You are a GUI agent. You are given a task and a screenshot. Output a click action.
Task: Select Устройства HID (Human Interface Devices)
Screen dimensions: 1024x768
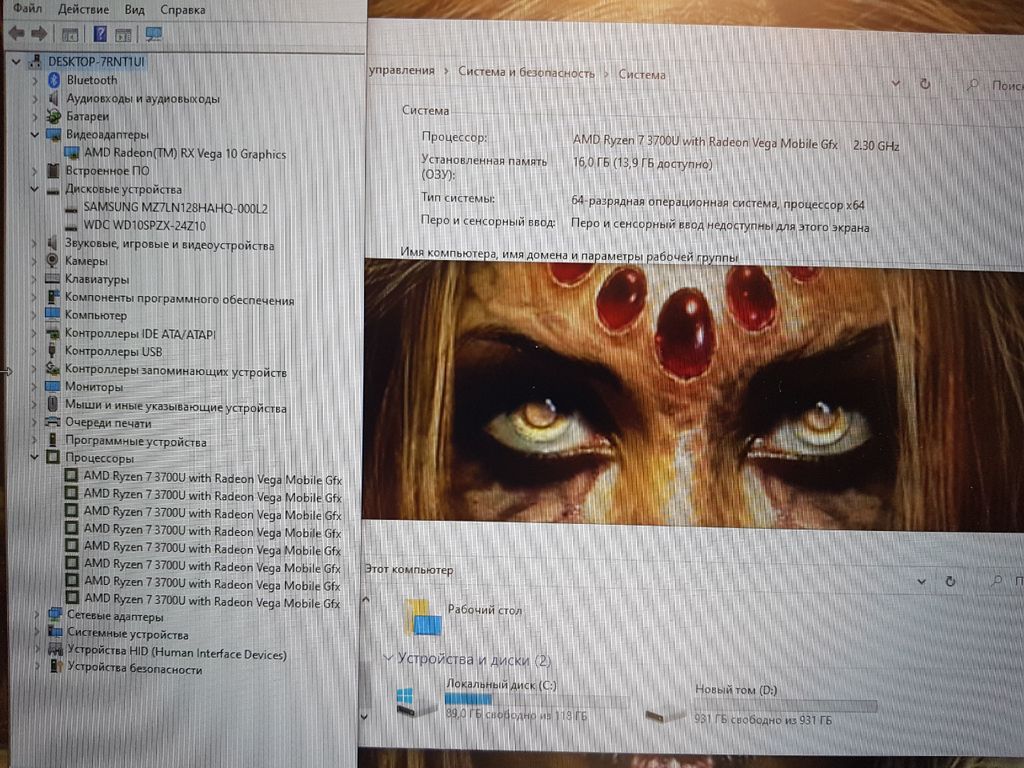(x=177, y=652)
